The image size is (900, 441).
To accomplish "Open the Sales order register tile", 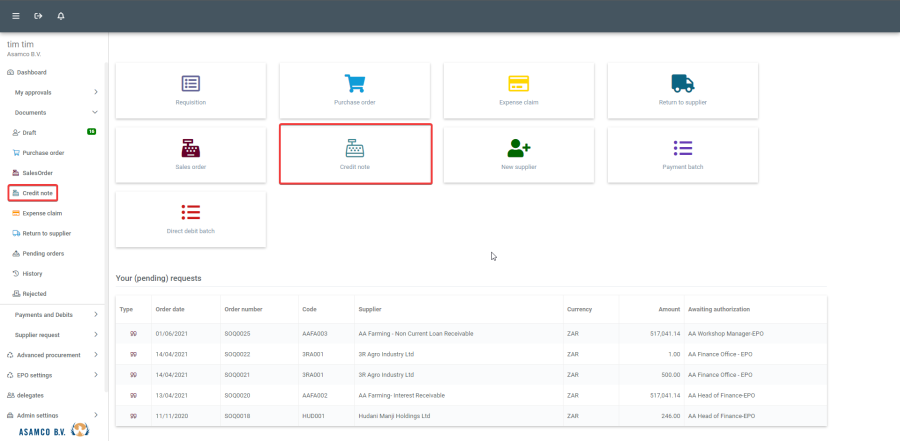I will tap(191, 154).
